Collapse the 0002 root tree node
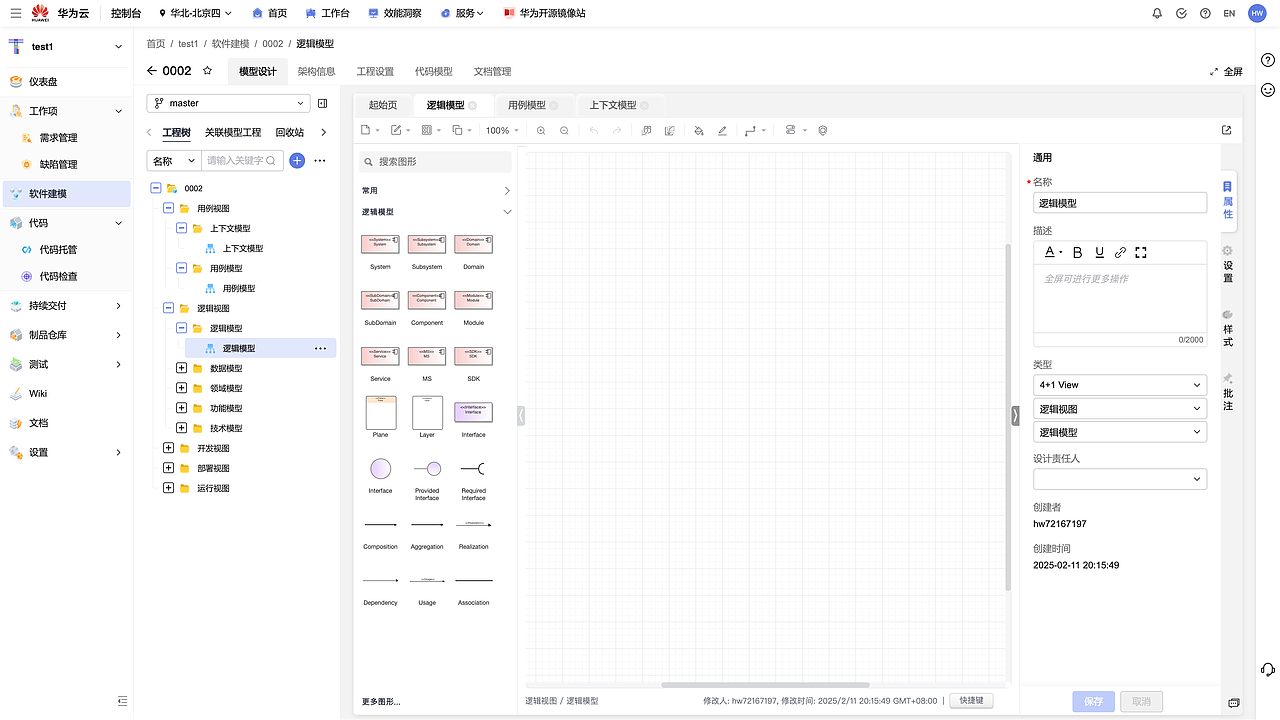This screenshot has height=720, width=1280. click(155, 188)
